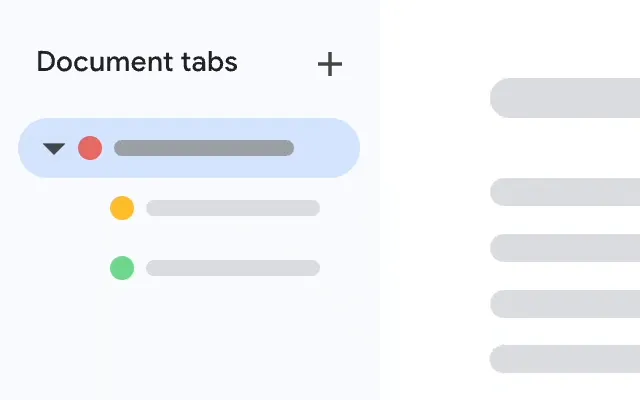Click the green circle subtab icon
This screenshot has height=400, width=640.
point(122,268)
